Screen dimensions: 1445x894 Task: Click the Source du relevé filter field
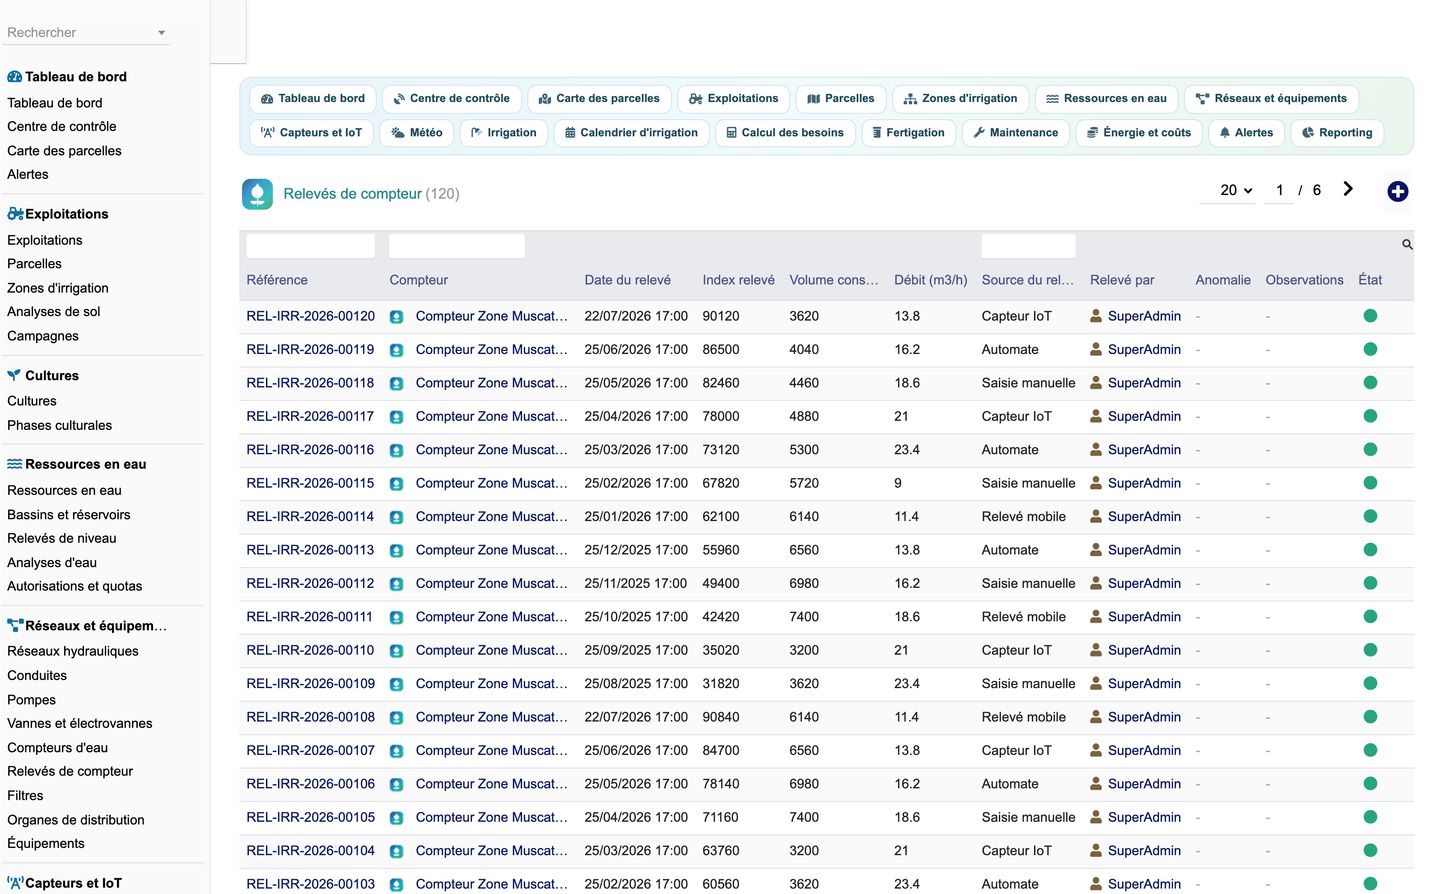coord(1028,245)
